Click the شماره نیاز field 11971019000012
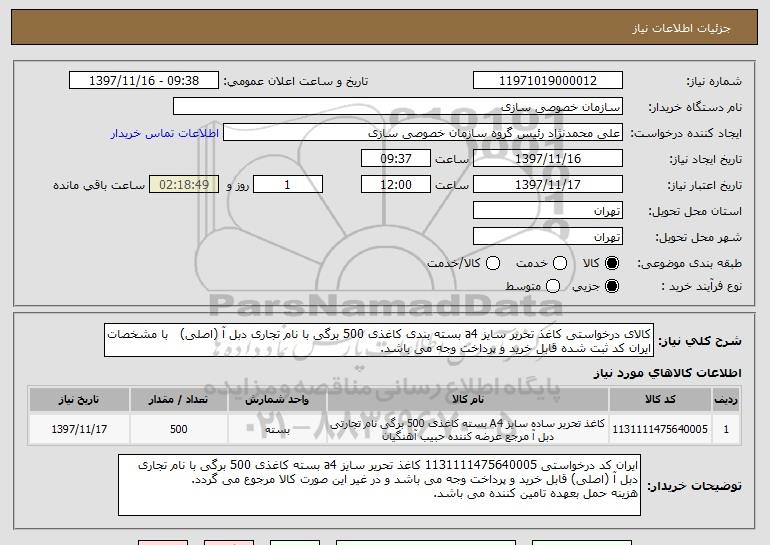 tap(548, 81)
